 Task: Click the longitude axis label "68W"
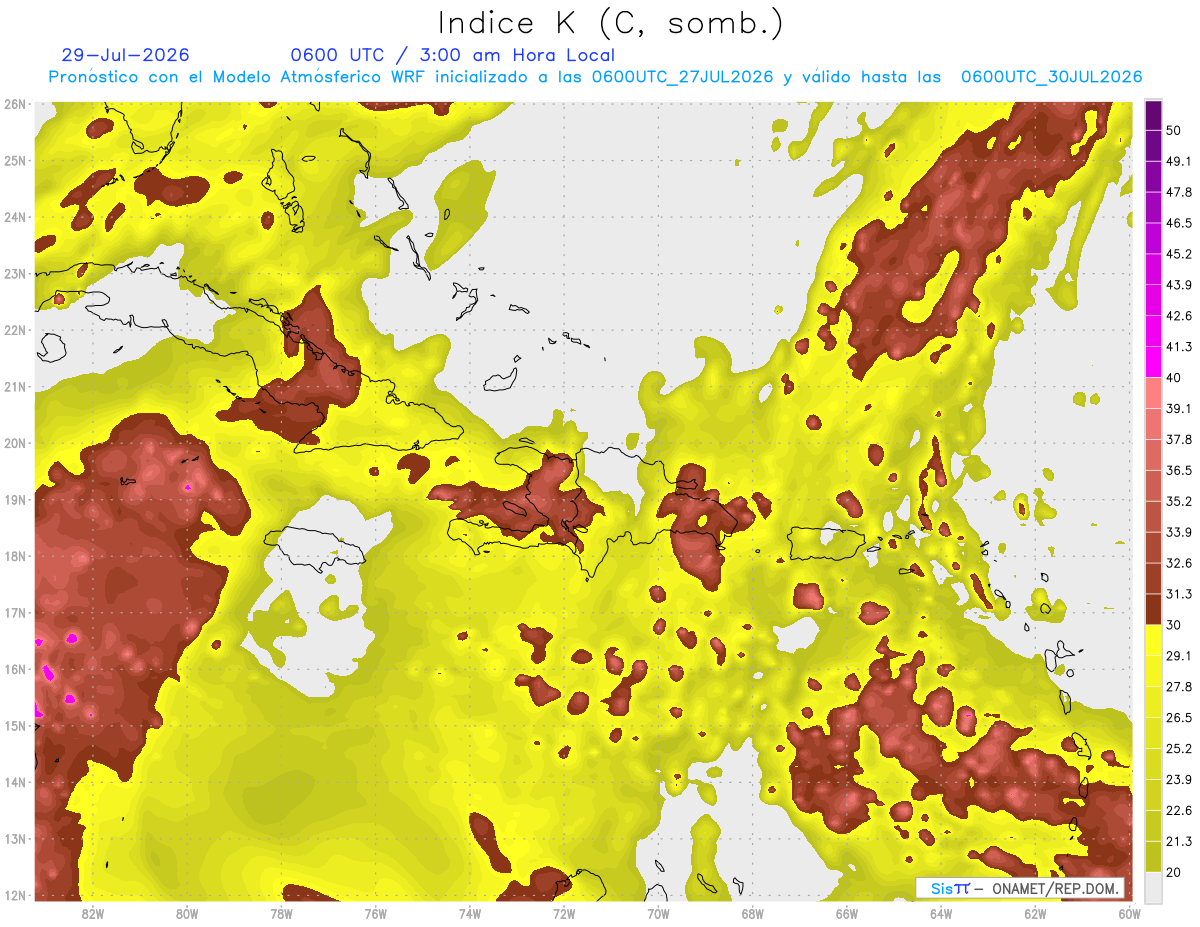coord(753,914)
